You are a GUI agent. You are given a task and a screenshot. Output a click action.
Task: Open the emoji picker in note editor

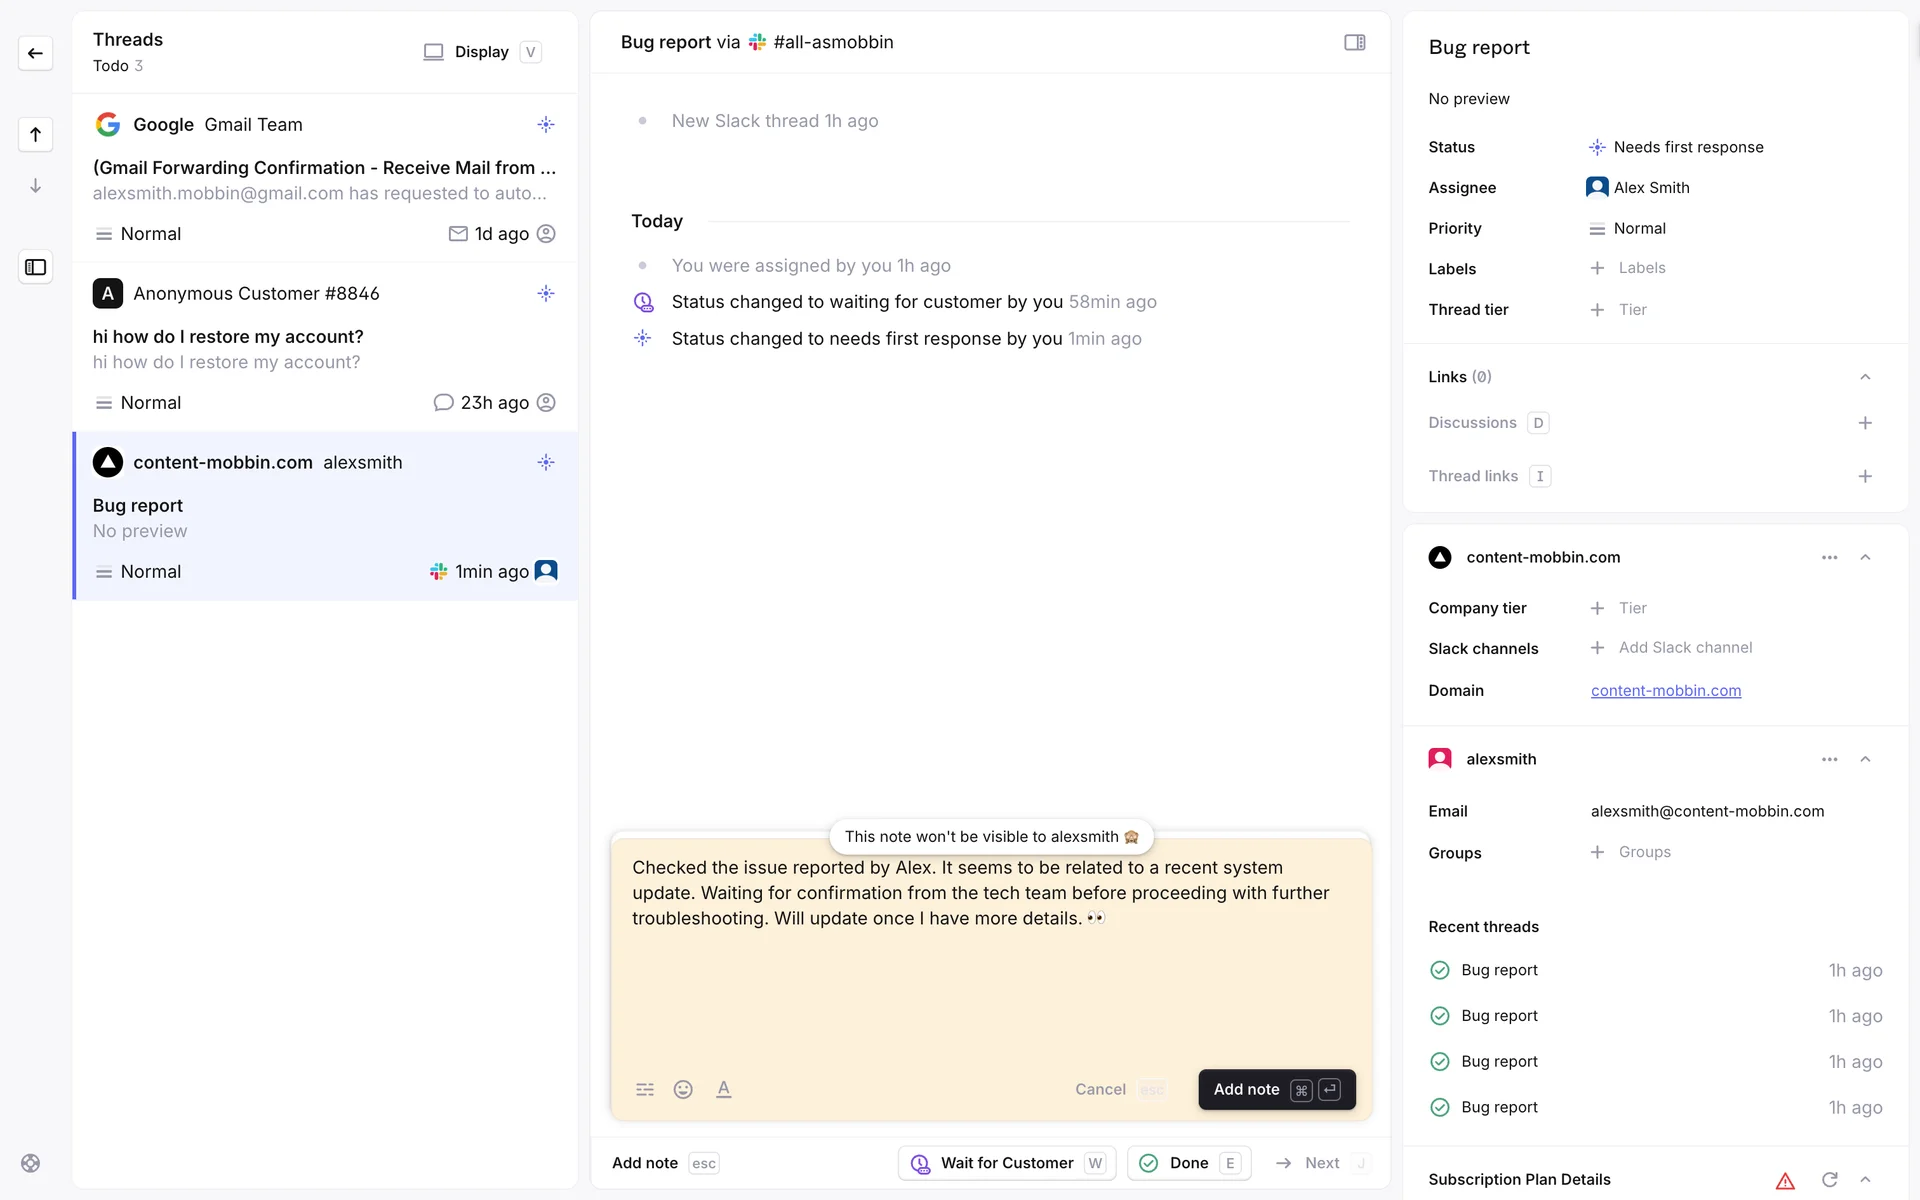[683, 1089]
